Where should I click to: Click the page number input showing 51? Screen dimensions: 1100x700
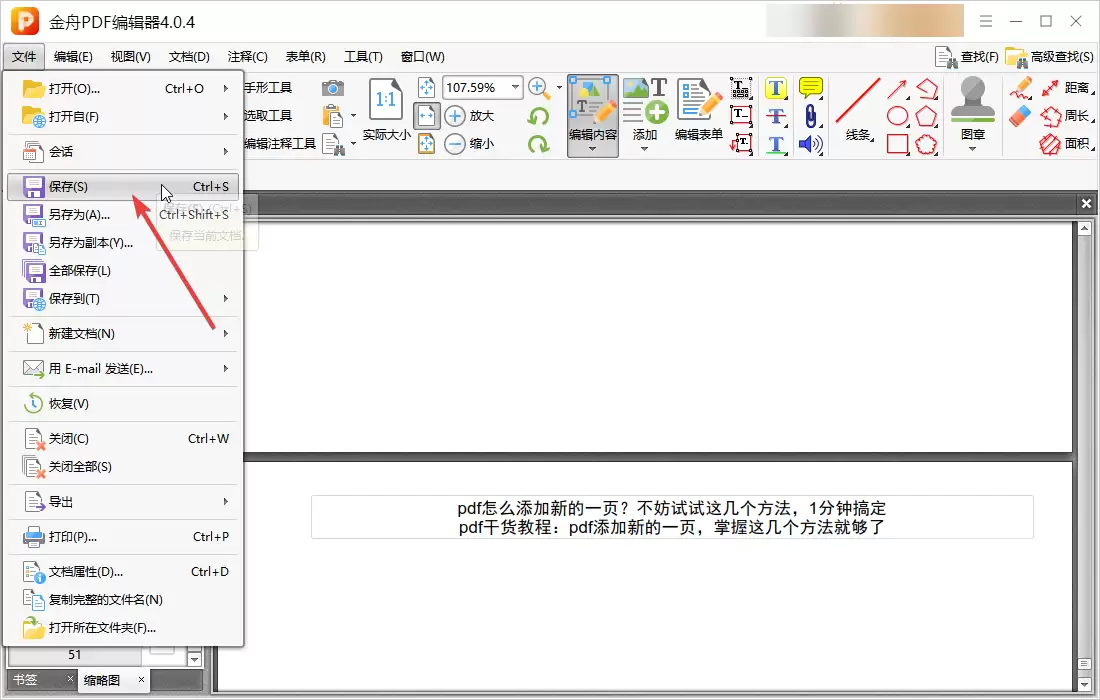point(75,655)
